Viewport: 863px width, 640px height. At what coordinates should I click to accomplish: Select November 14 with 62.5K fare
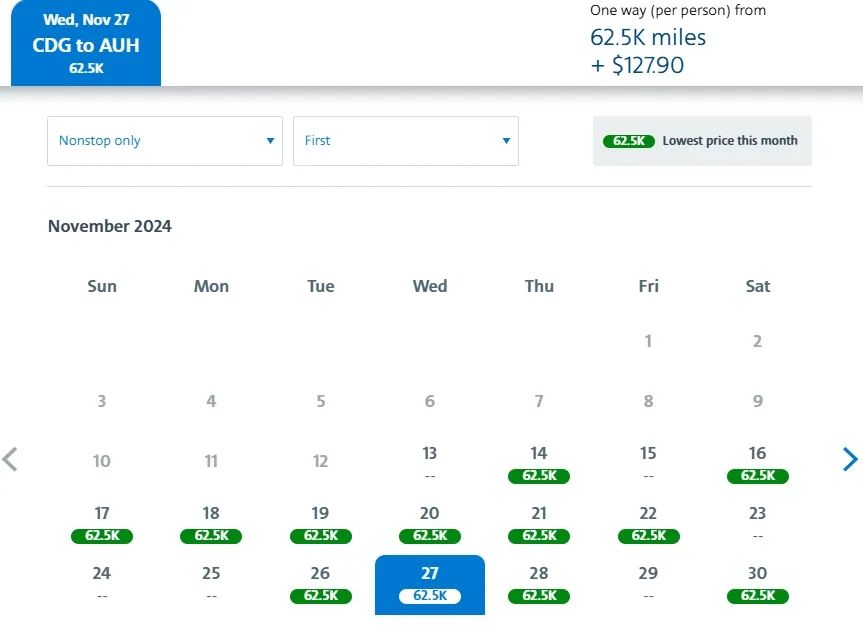(x=539, y=463)
